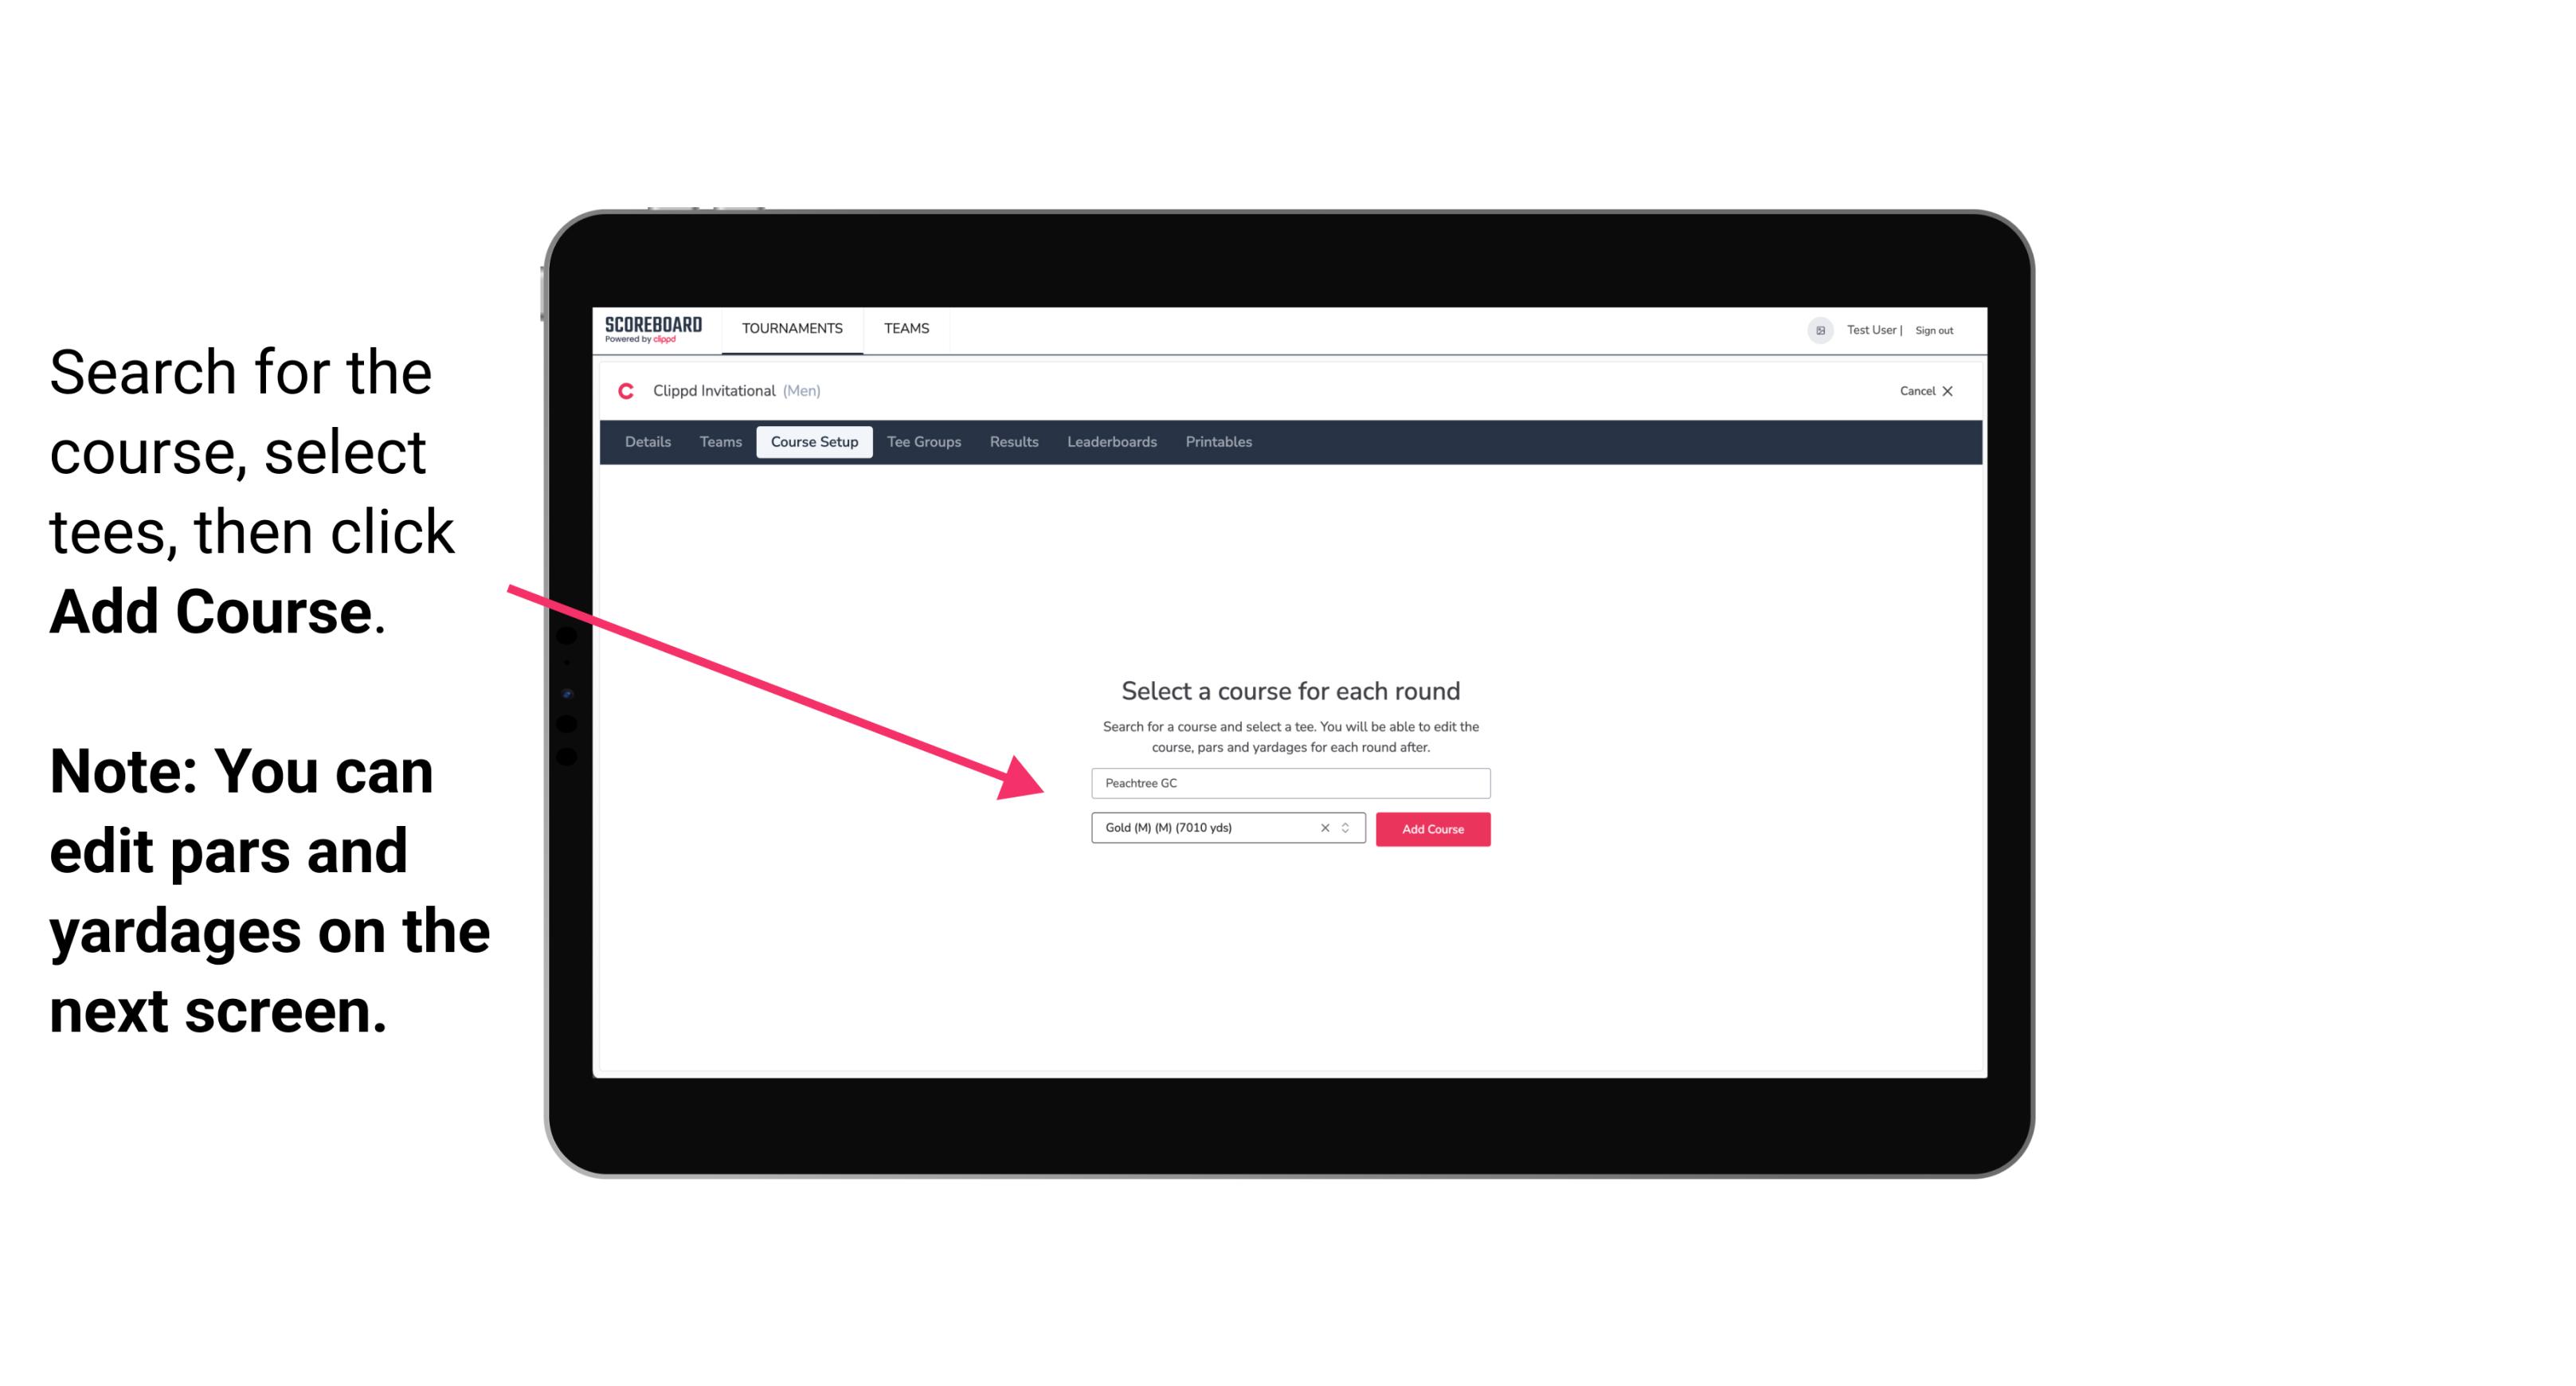Toggle visibility of Leaderboards tab
Screen dimensions: 2576x1386
tap(1109, 442)
